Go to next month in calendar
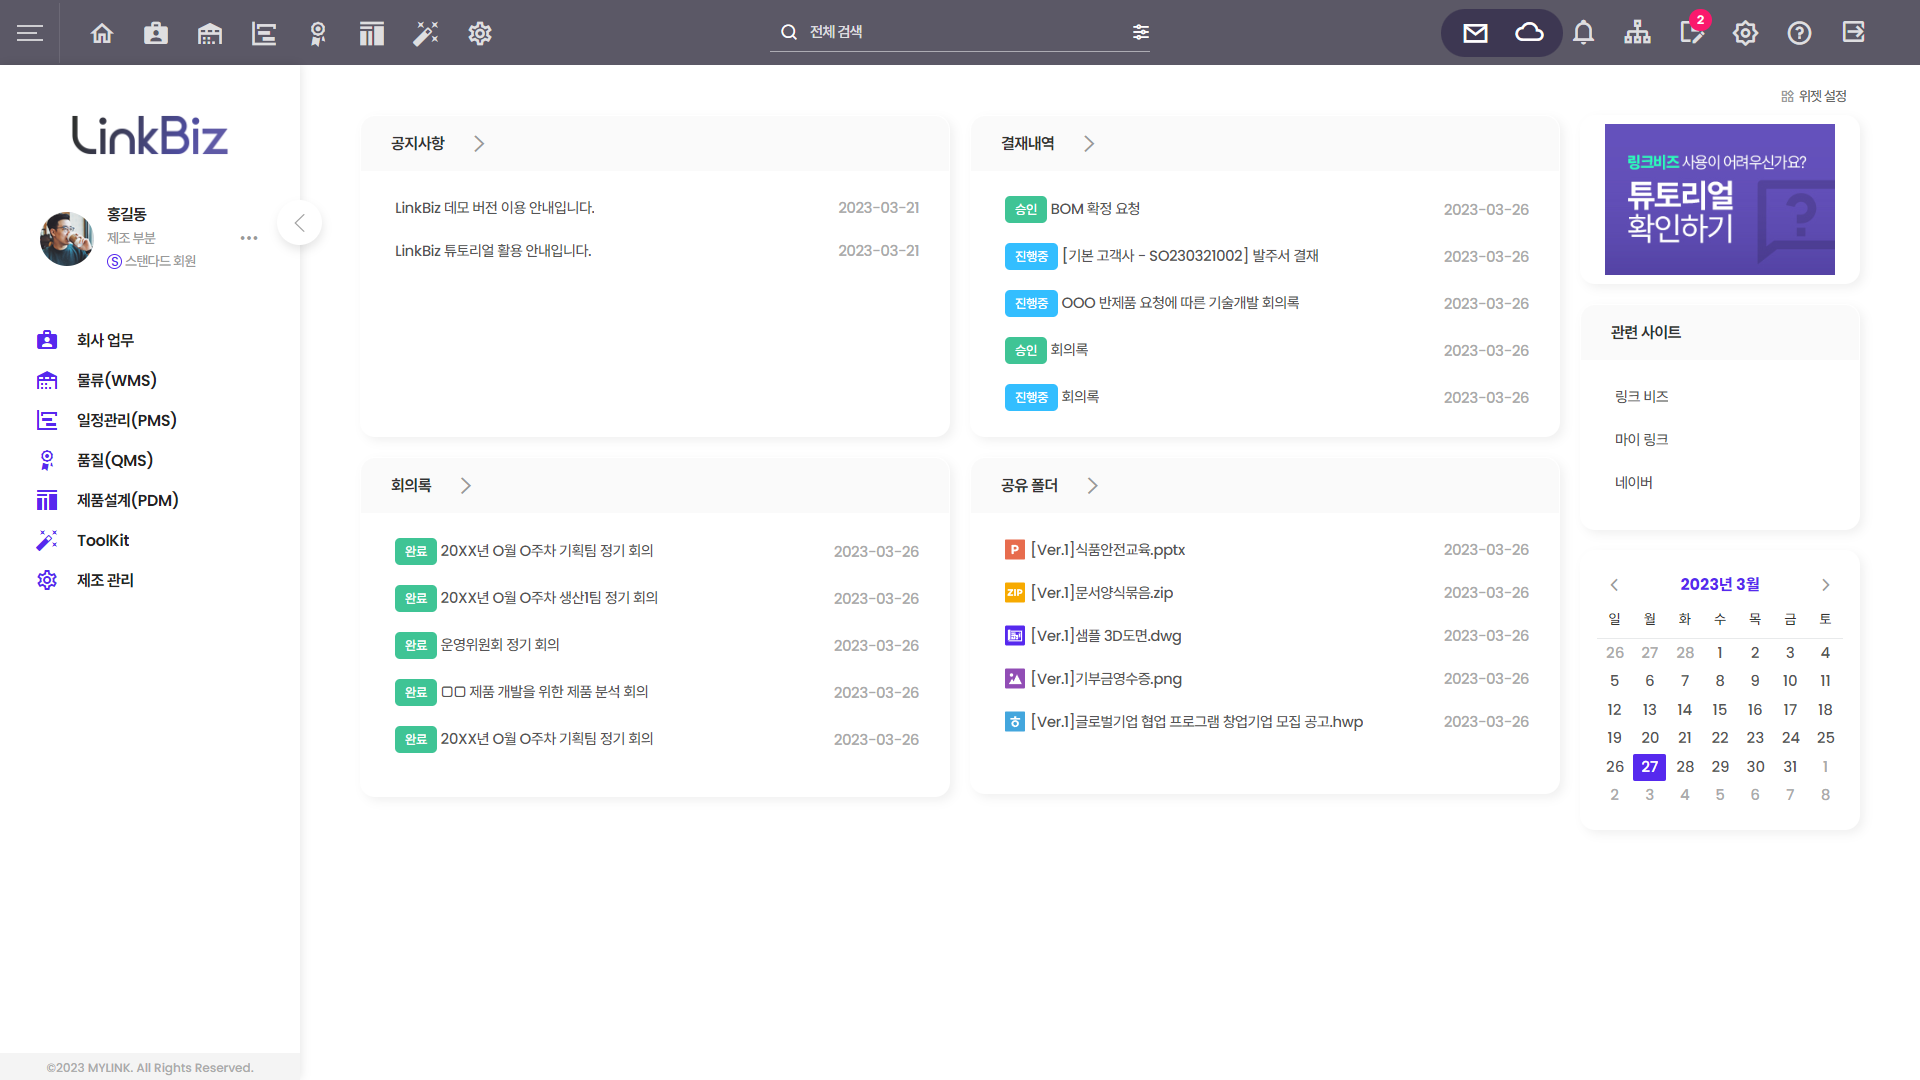Screen dimensions: 1920x1080 tap(1825, 585)
